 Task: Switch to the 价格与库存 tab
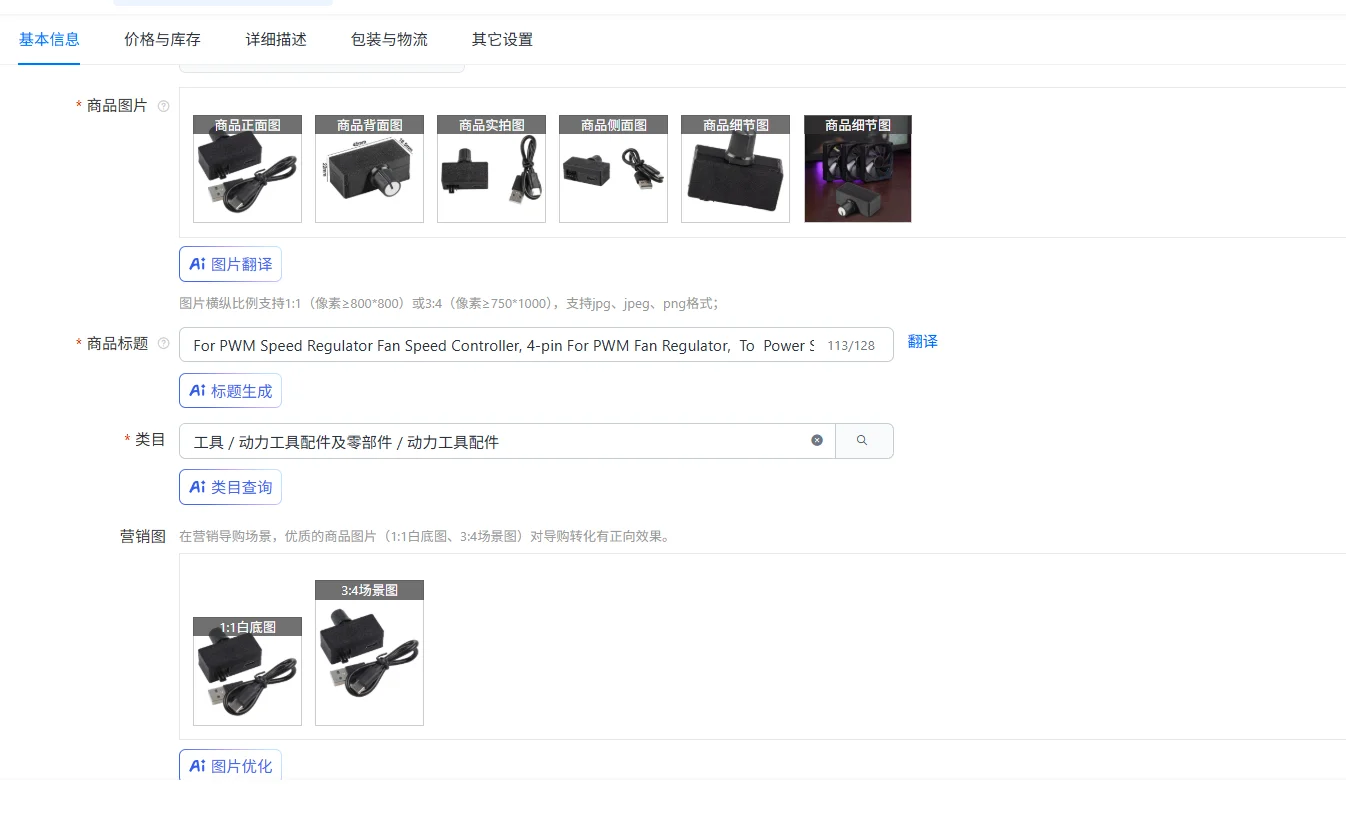pos(161,40)
